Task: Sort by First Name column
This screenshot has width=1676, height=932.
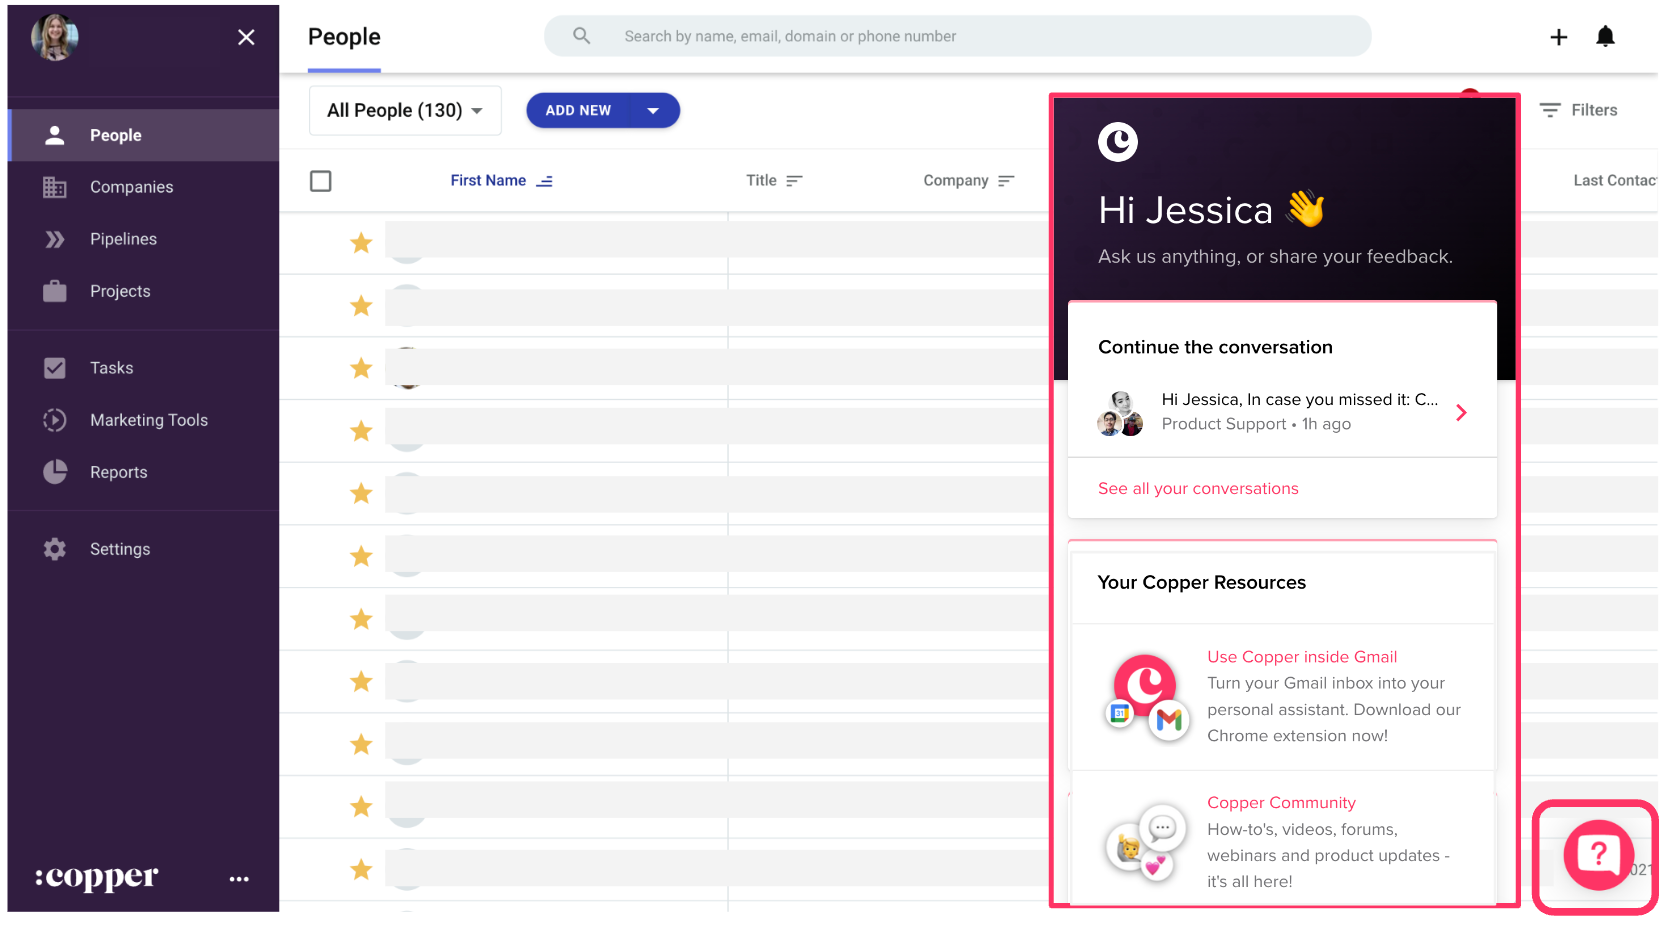Action: (501, 180)
